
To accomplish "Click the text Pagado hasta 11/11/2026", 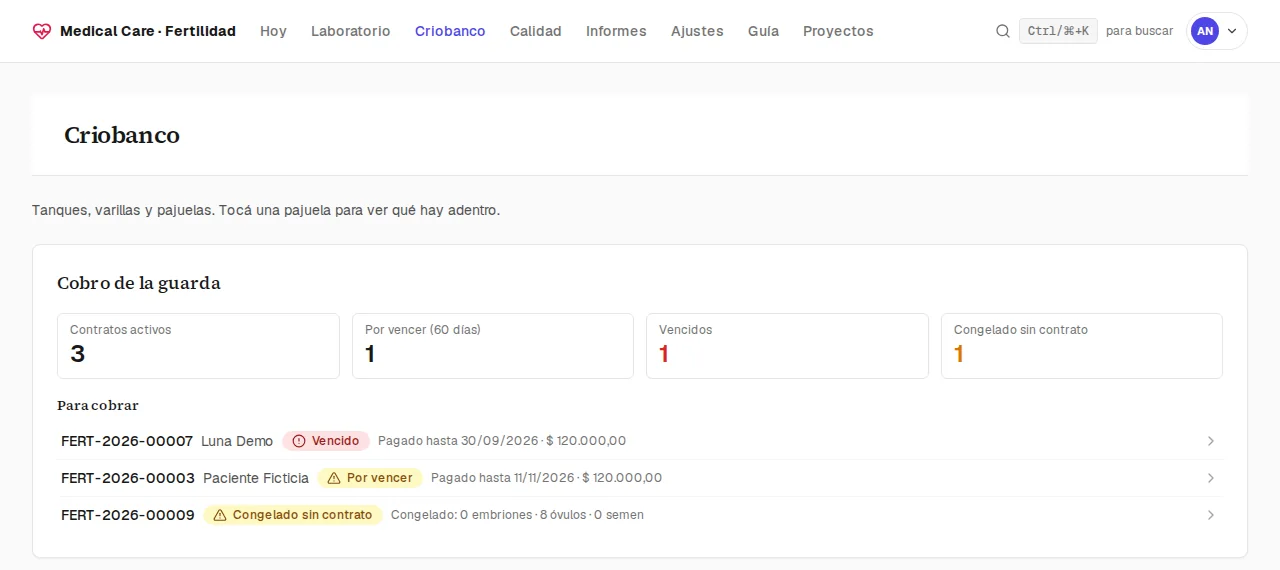I will (x=503, y=478).
